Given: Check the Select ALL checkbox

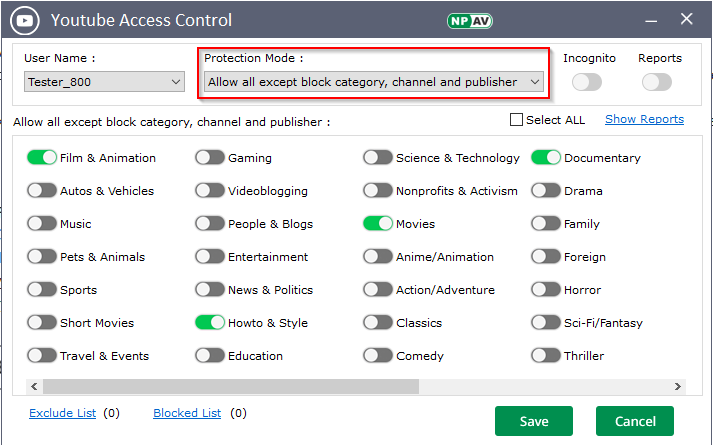Looking at the screenshot, I should coord(516,120).
